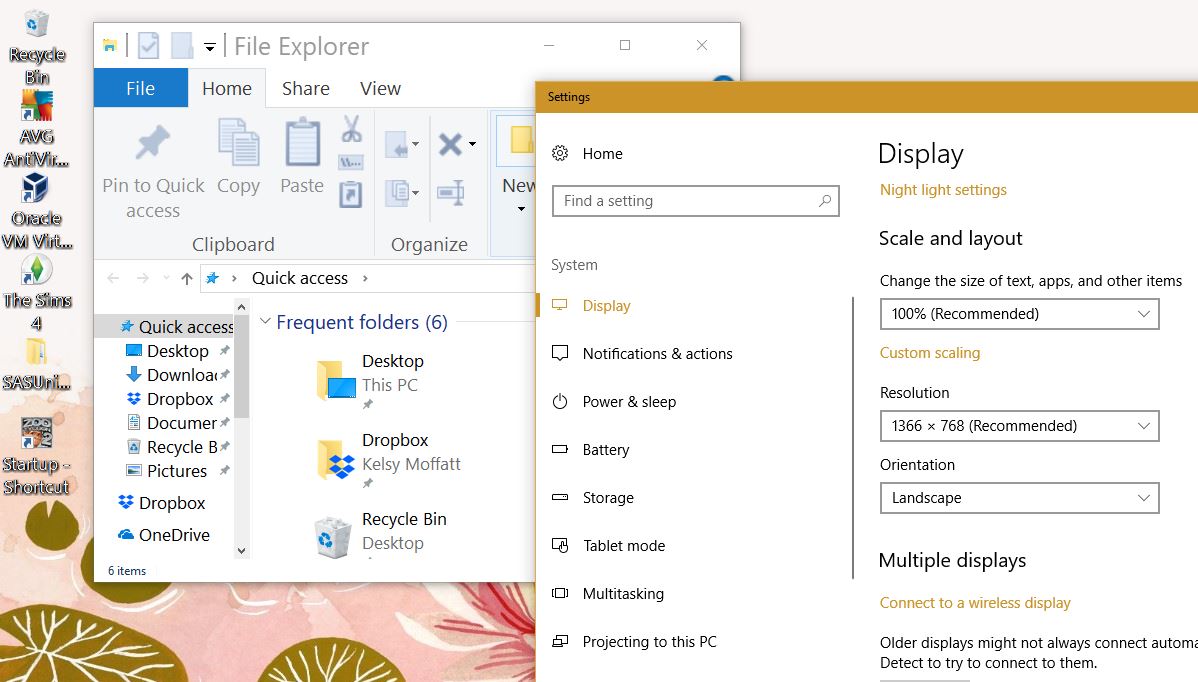Image resolution: width=1198 pixels, height=682 pixels.
Task: Select Power & sleep in Settings sidebar
Action: (629, 402)
